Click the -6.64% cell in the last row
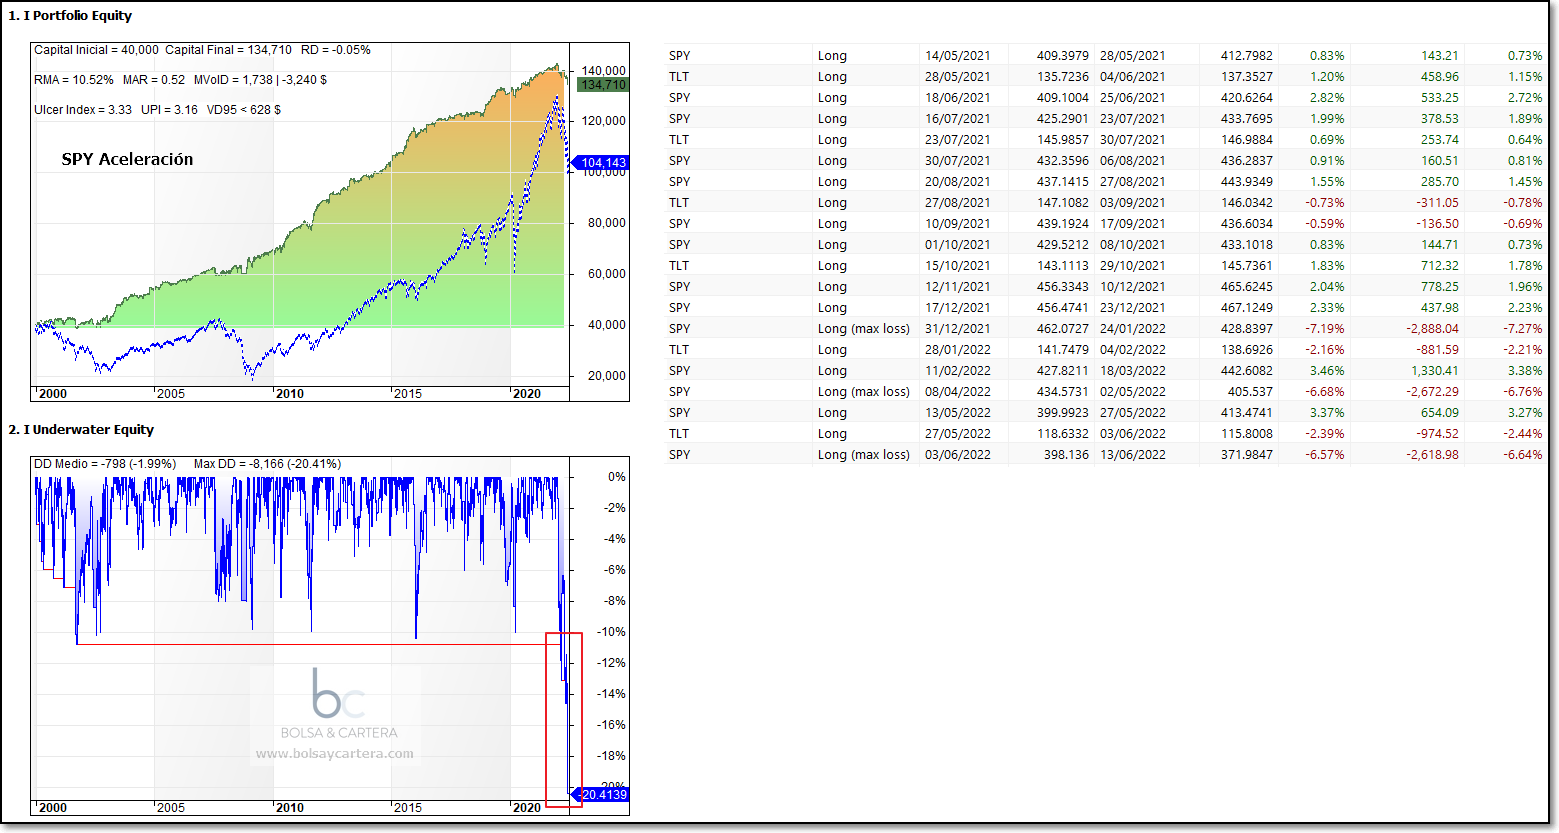 pyautogui.click(x=1523, y=455)
